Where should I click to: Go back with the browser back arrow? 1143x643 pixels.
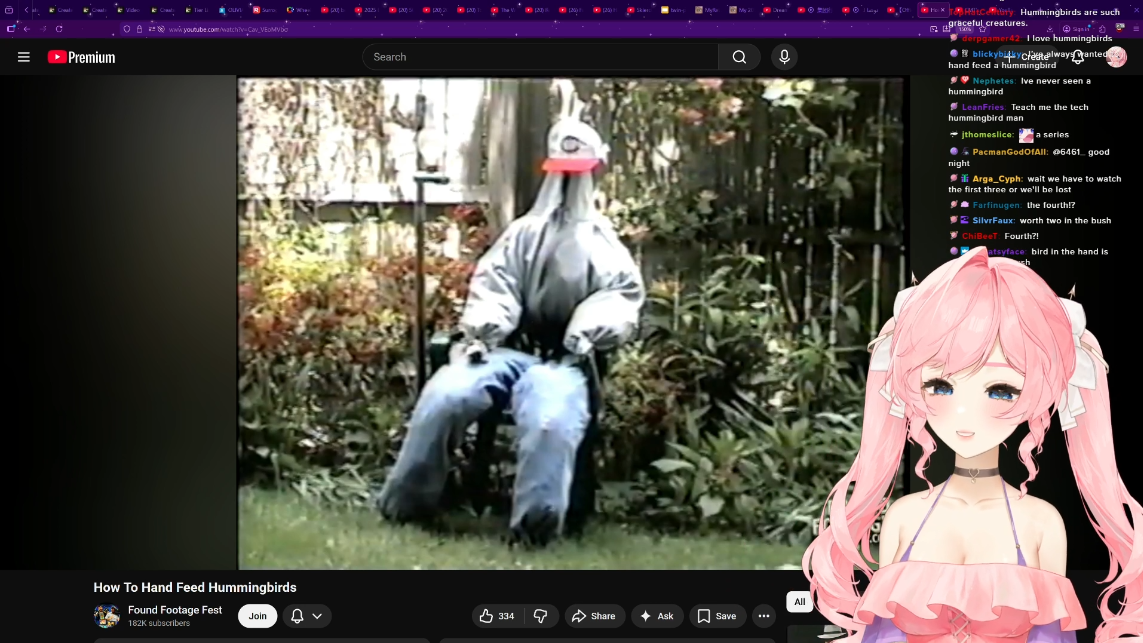26,29
